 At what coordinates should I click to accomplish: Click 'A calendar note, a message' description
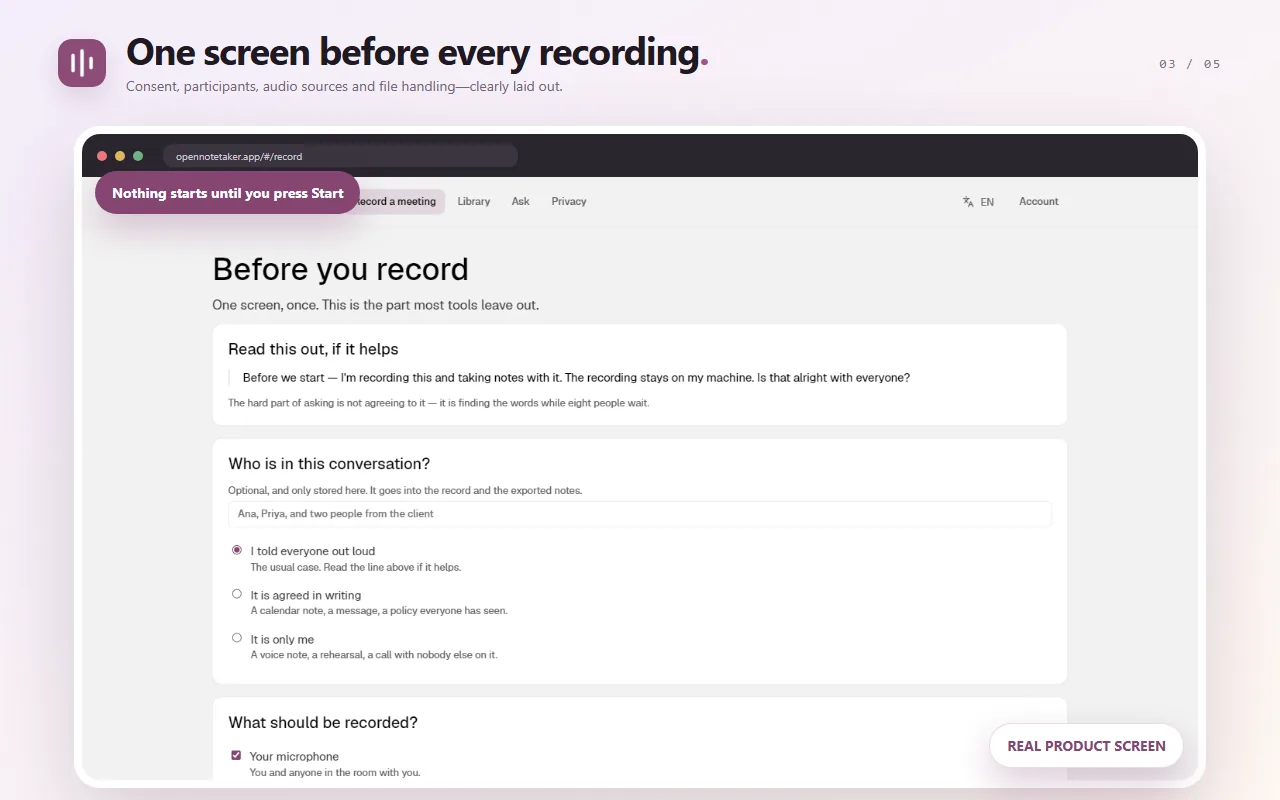click(x=379, y=611)
